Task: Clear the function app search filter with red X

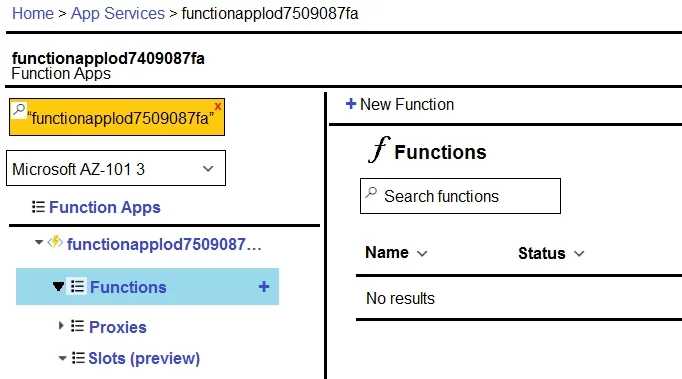Action: coord(218,106)
